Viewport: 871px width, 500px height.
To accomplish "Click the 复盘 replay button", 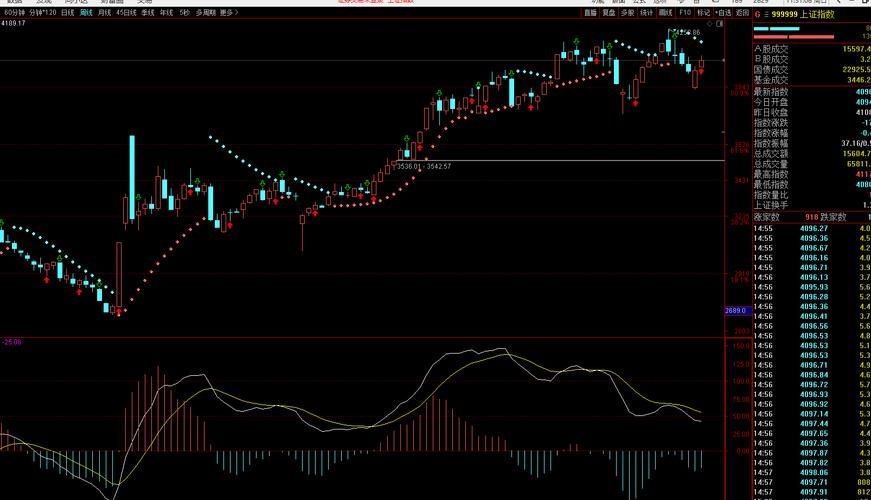I will pos(609,12).
